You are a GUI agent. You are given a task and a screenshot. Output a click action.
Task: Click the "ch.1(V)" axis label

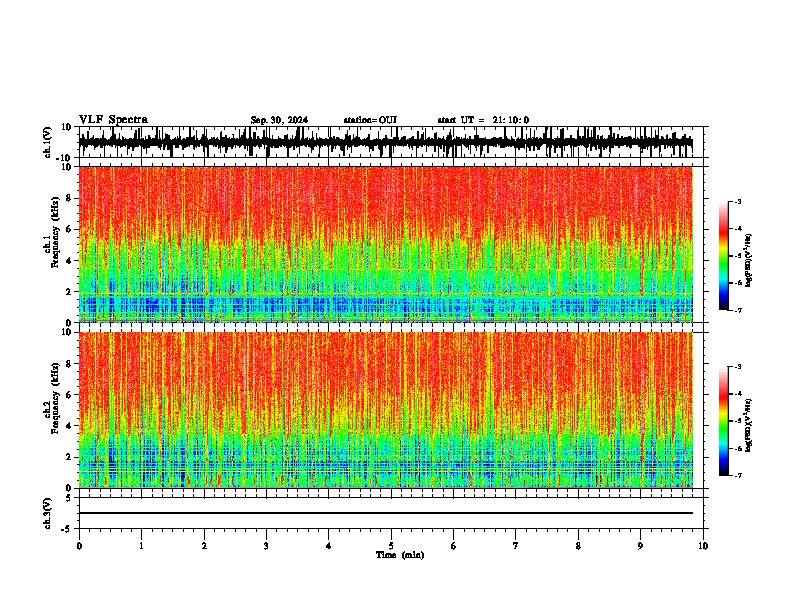48,142
